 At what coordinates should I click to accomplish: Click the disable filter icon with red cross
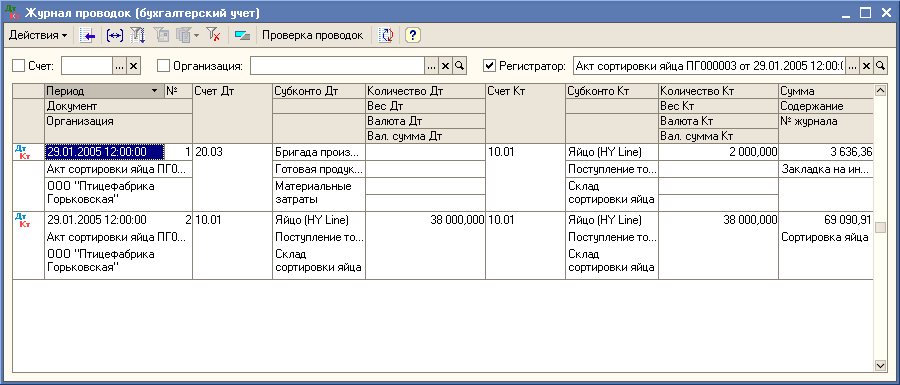coord(214,36)
